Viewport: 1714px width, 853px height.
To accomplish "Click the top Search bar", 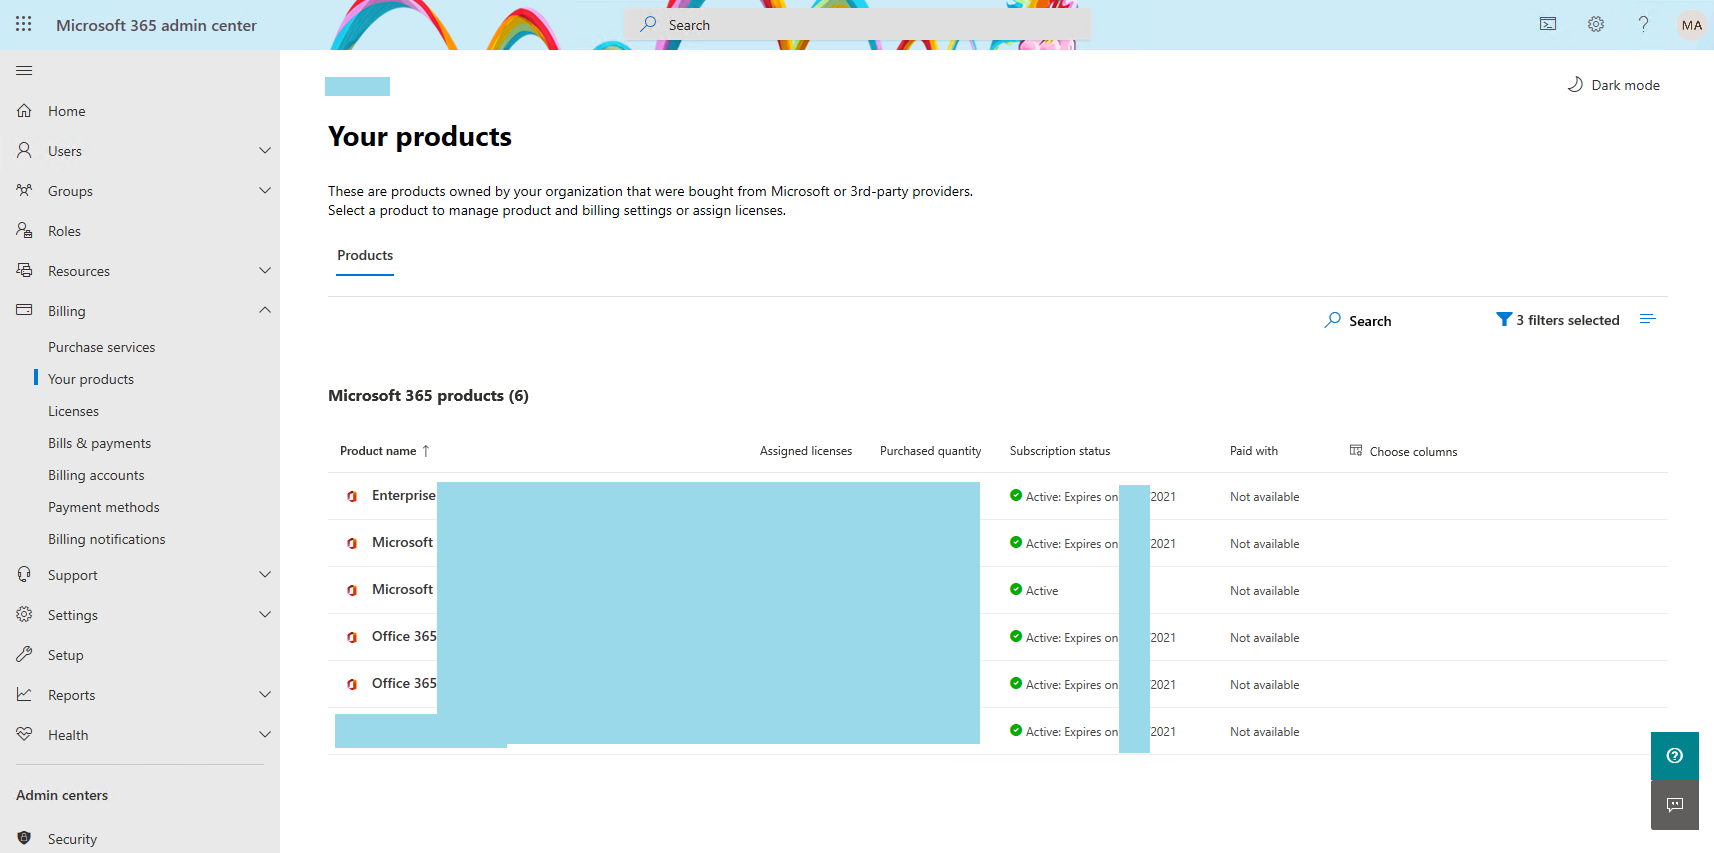I will [858, 25].
